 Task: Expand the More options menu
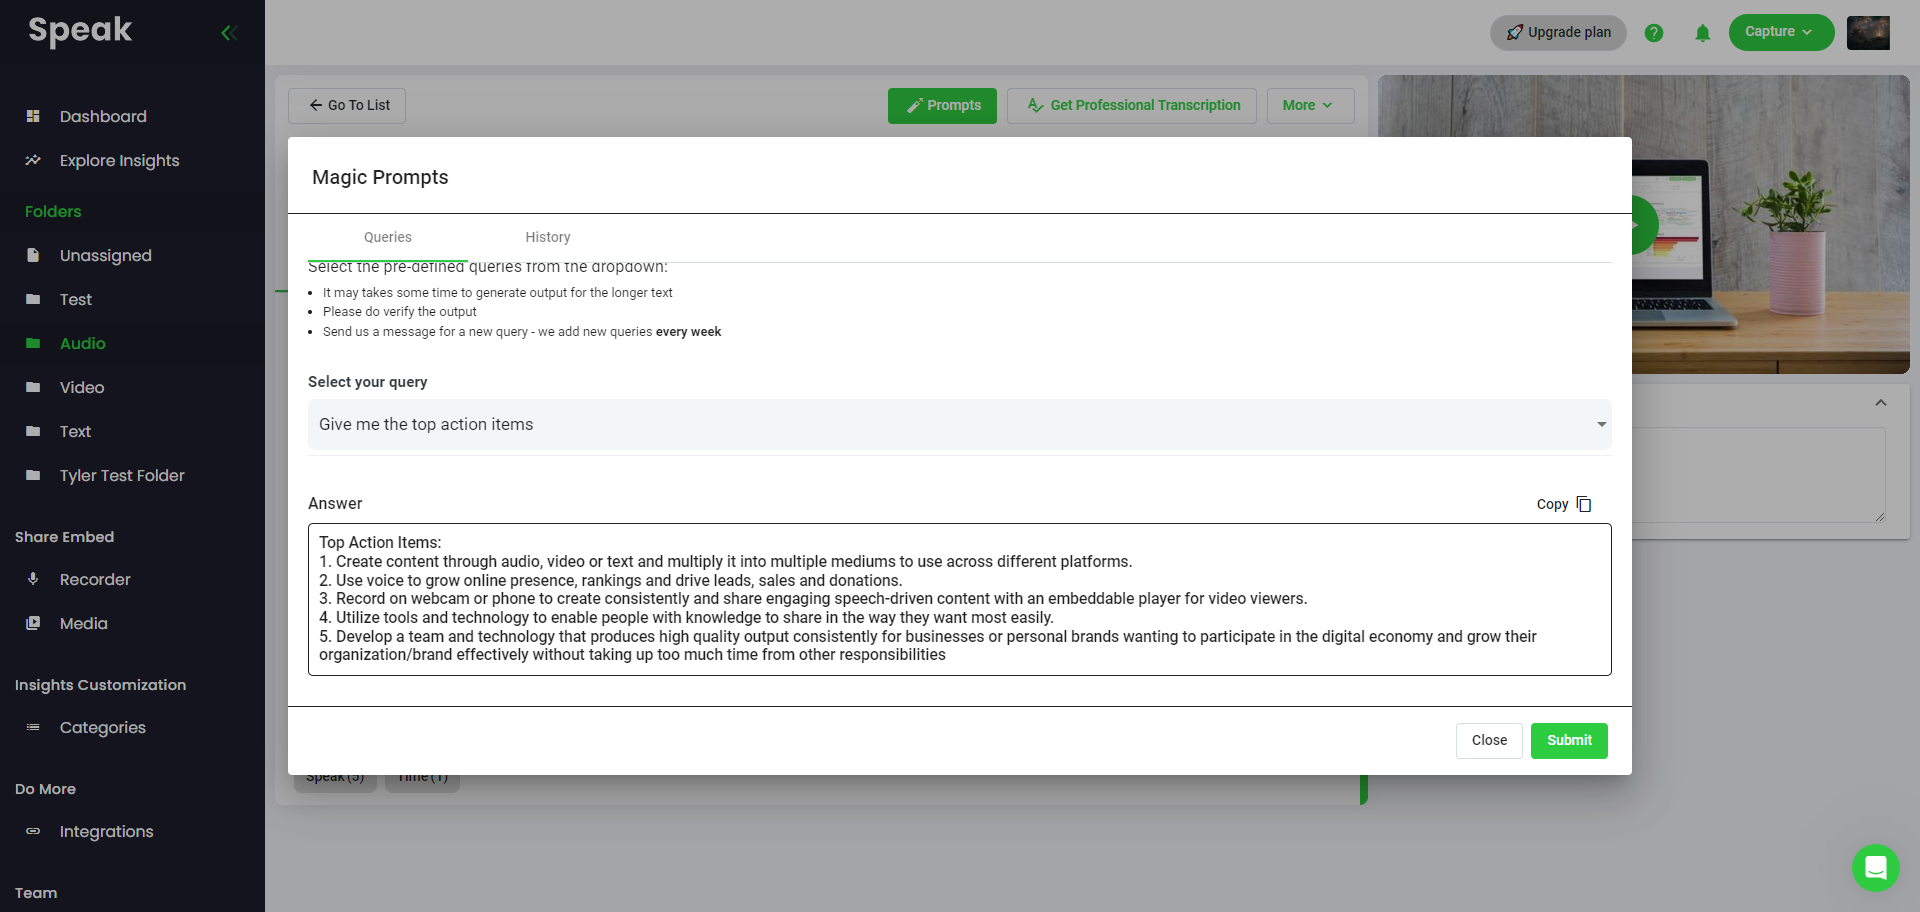pos(1309,106)
